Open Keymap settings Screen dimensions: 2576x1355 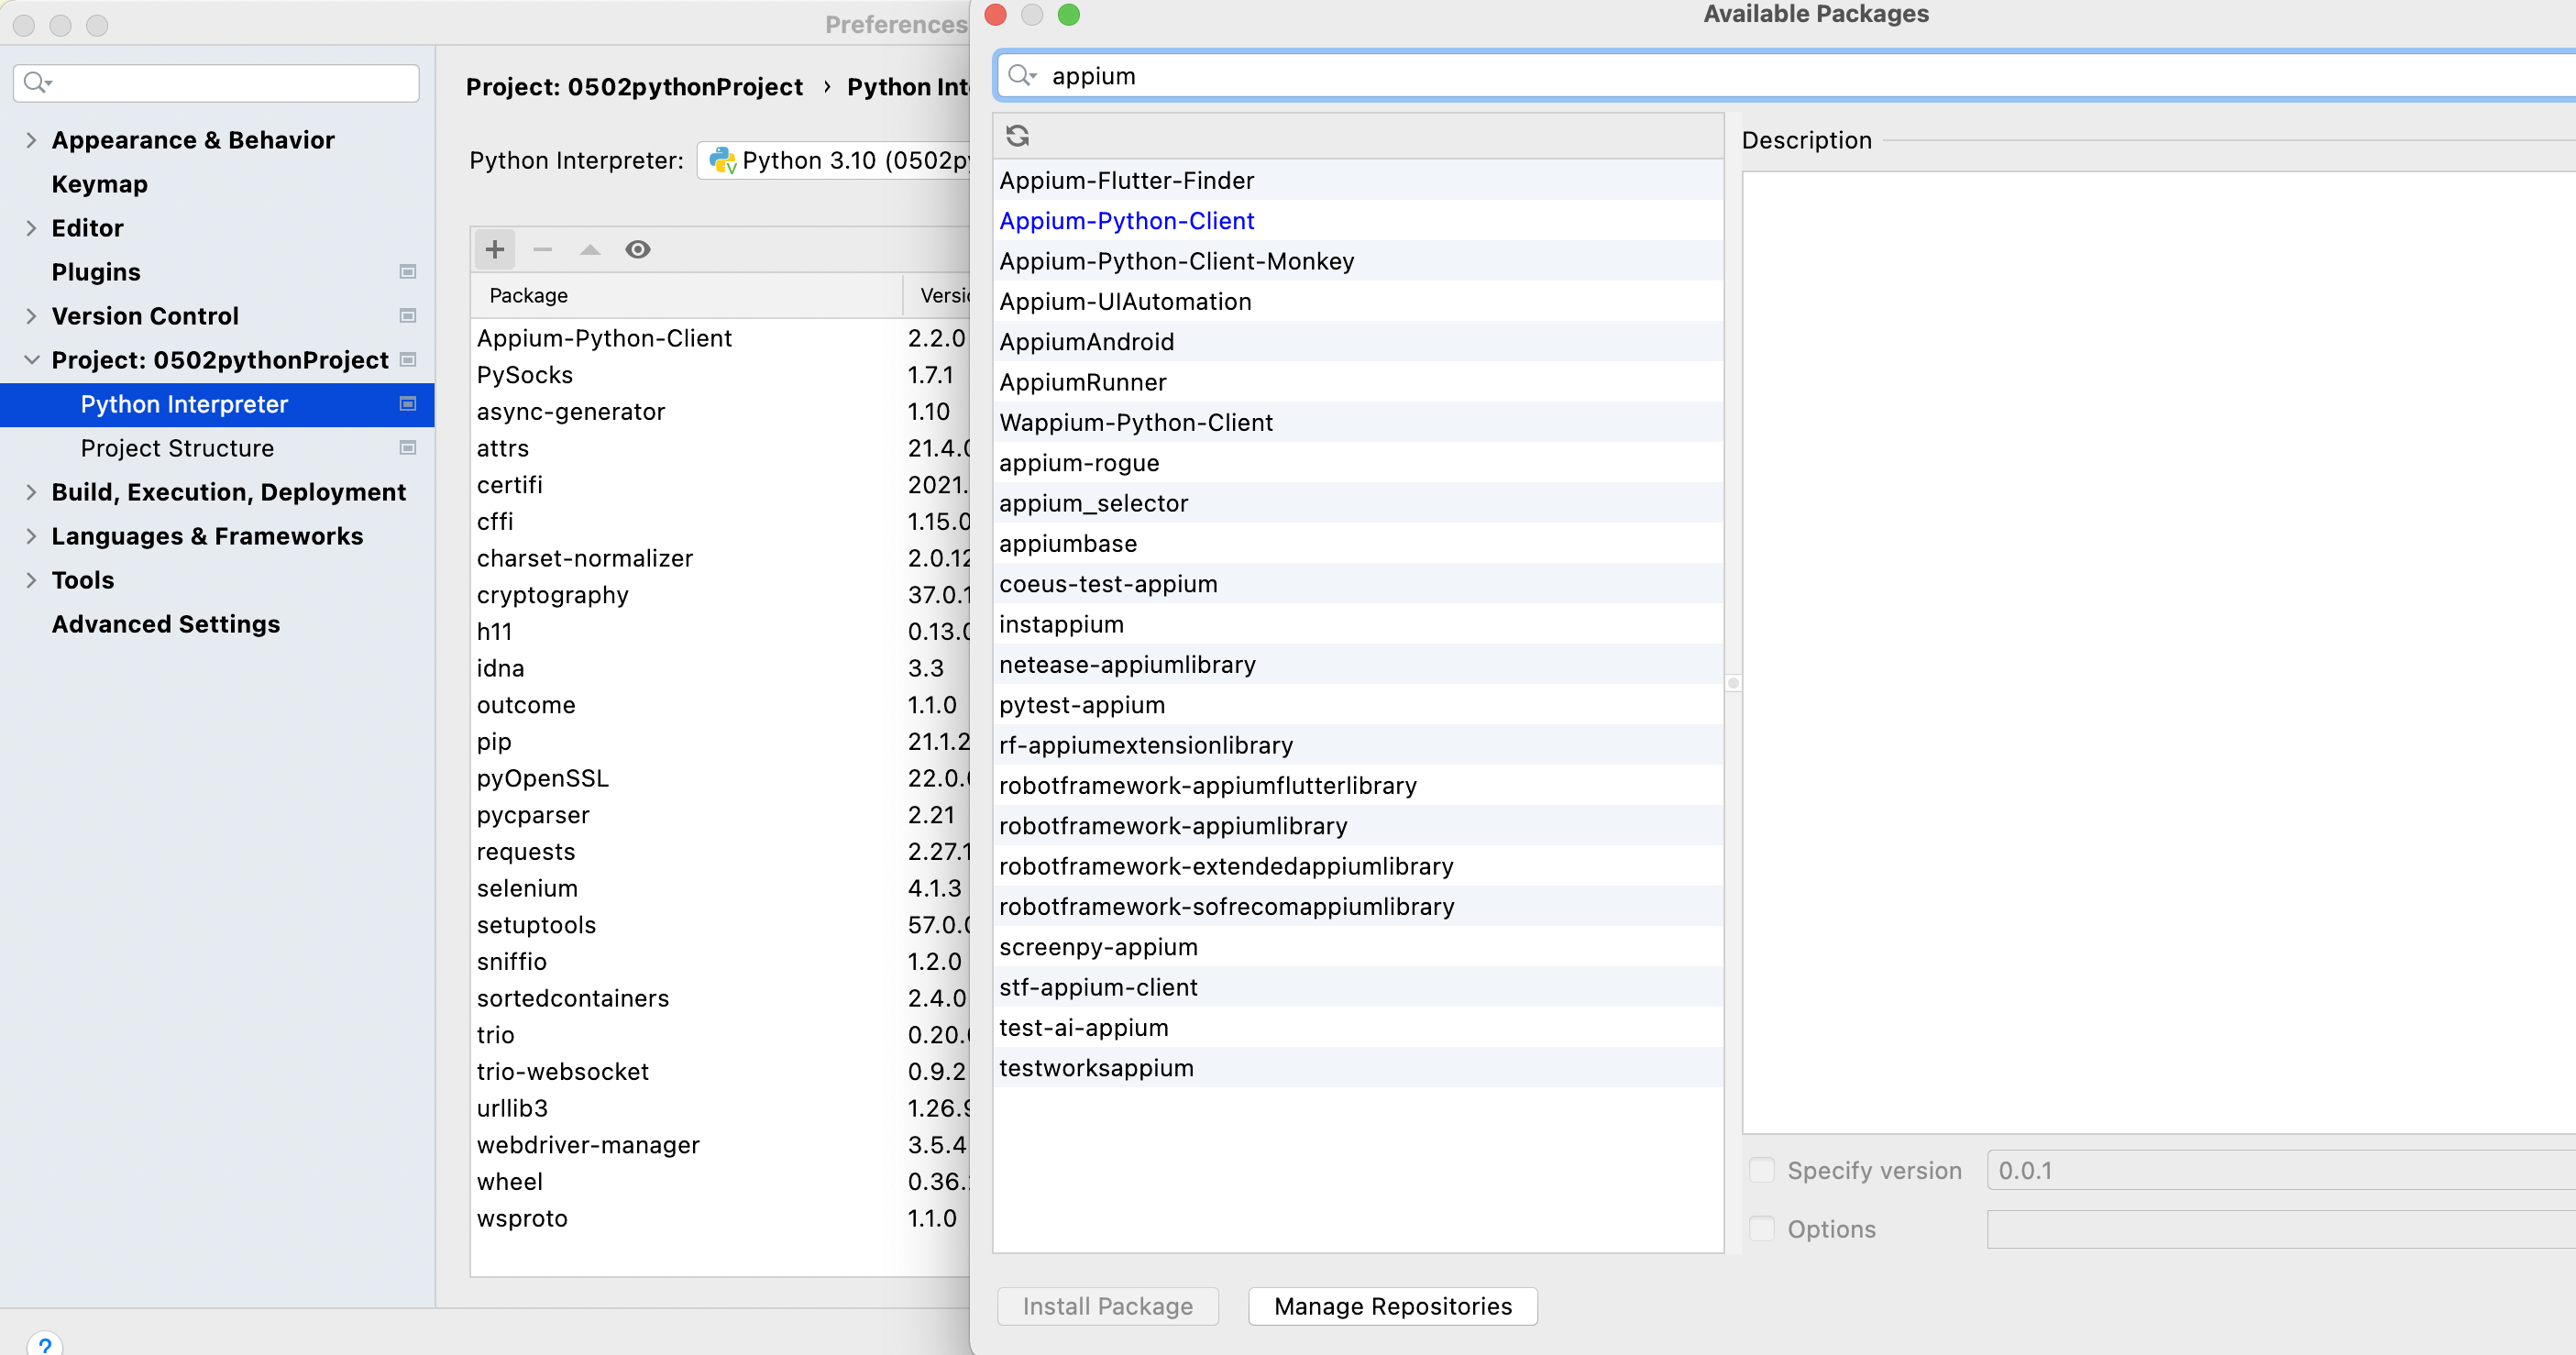99,184
